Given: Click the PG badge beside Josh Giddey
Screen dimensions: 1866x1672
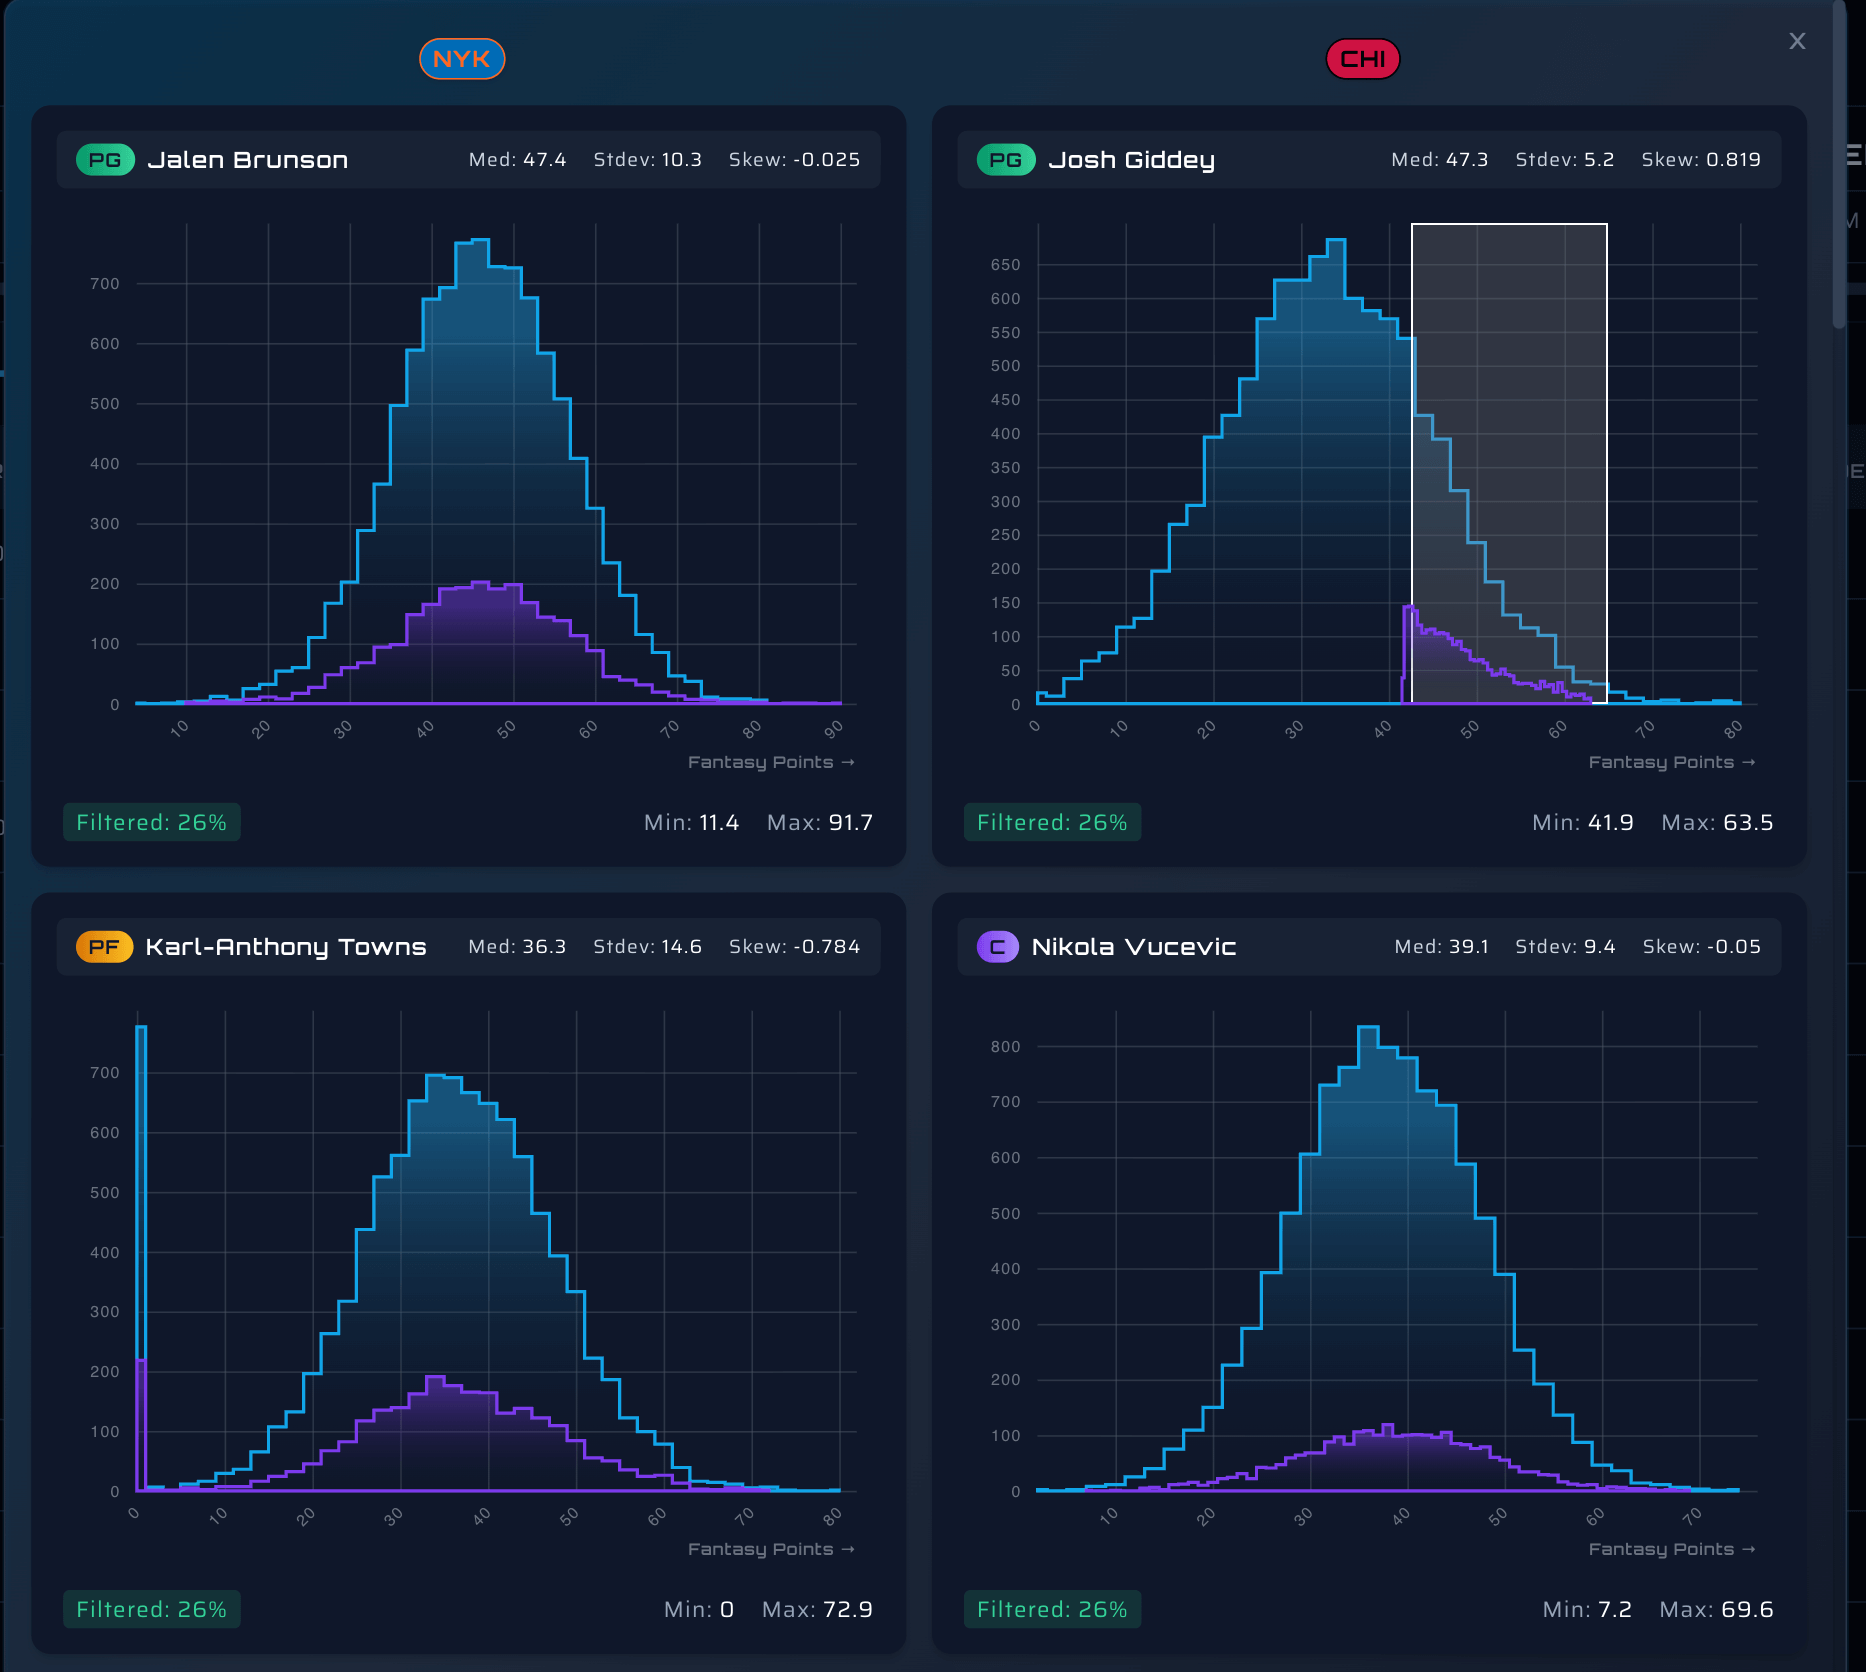Looking at the screenshot, I should [x=1005, y=160].
